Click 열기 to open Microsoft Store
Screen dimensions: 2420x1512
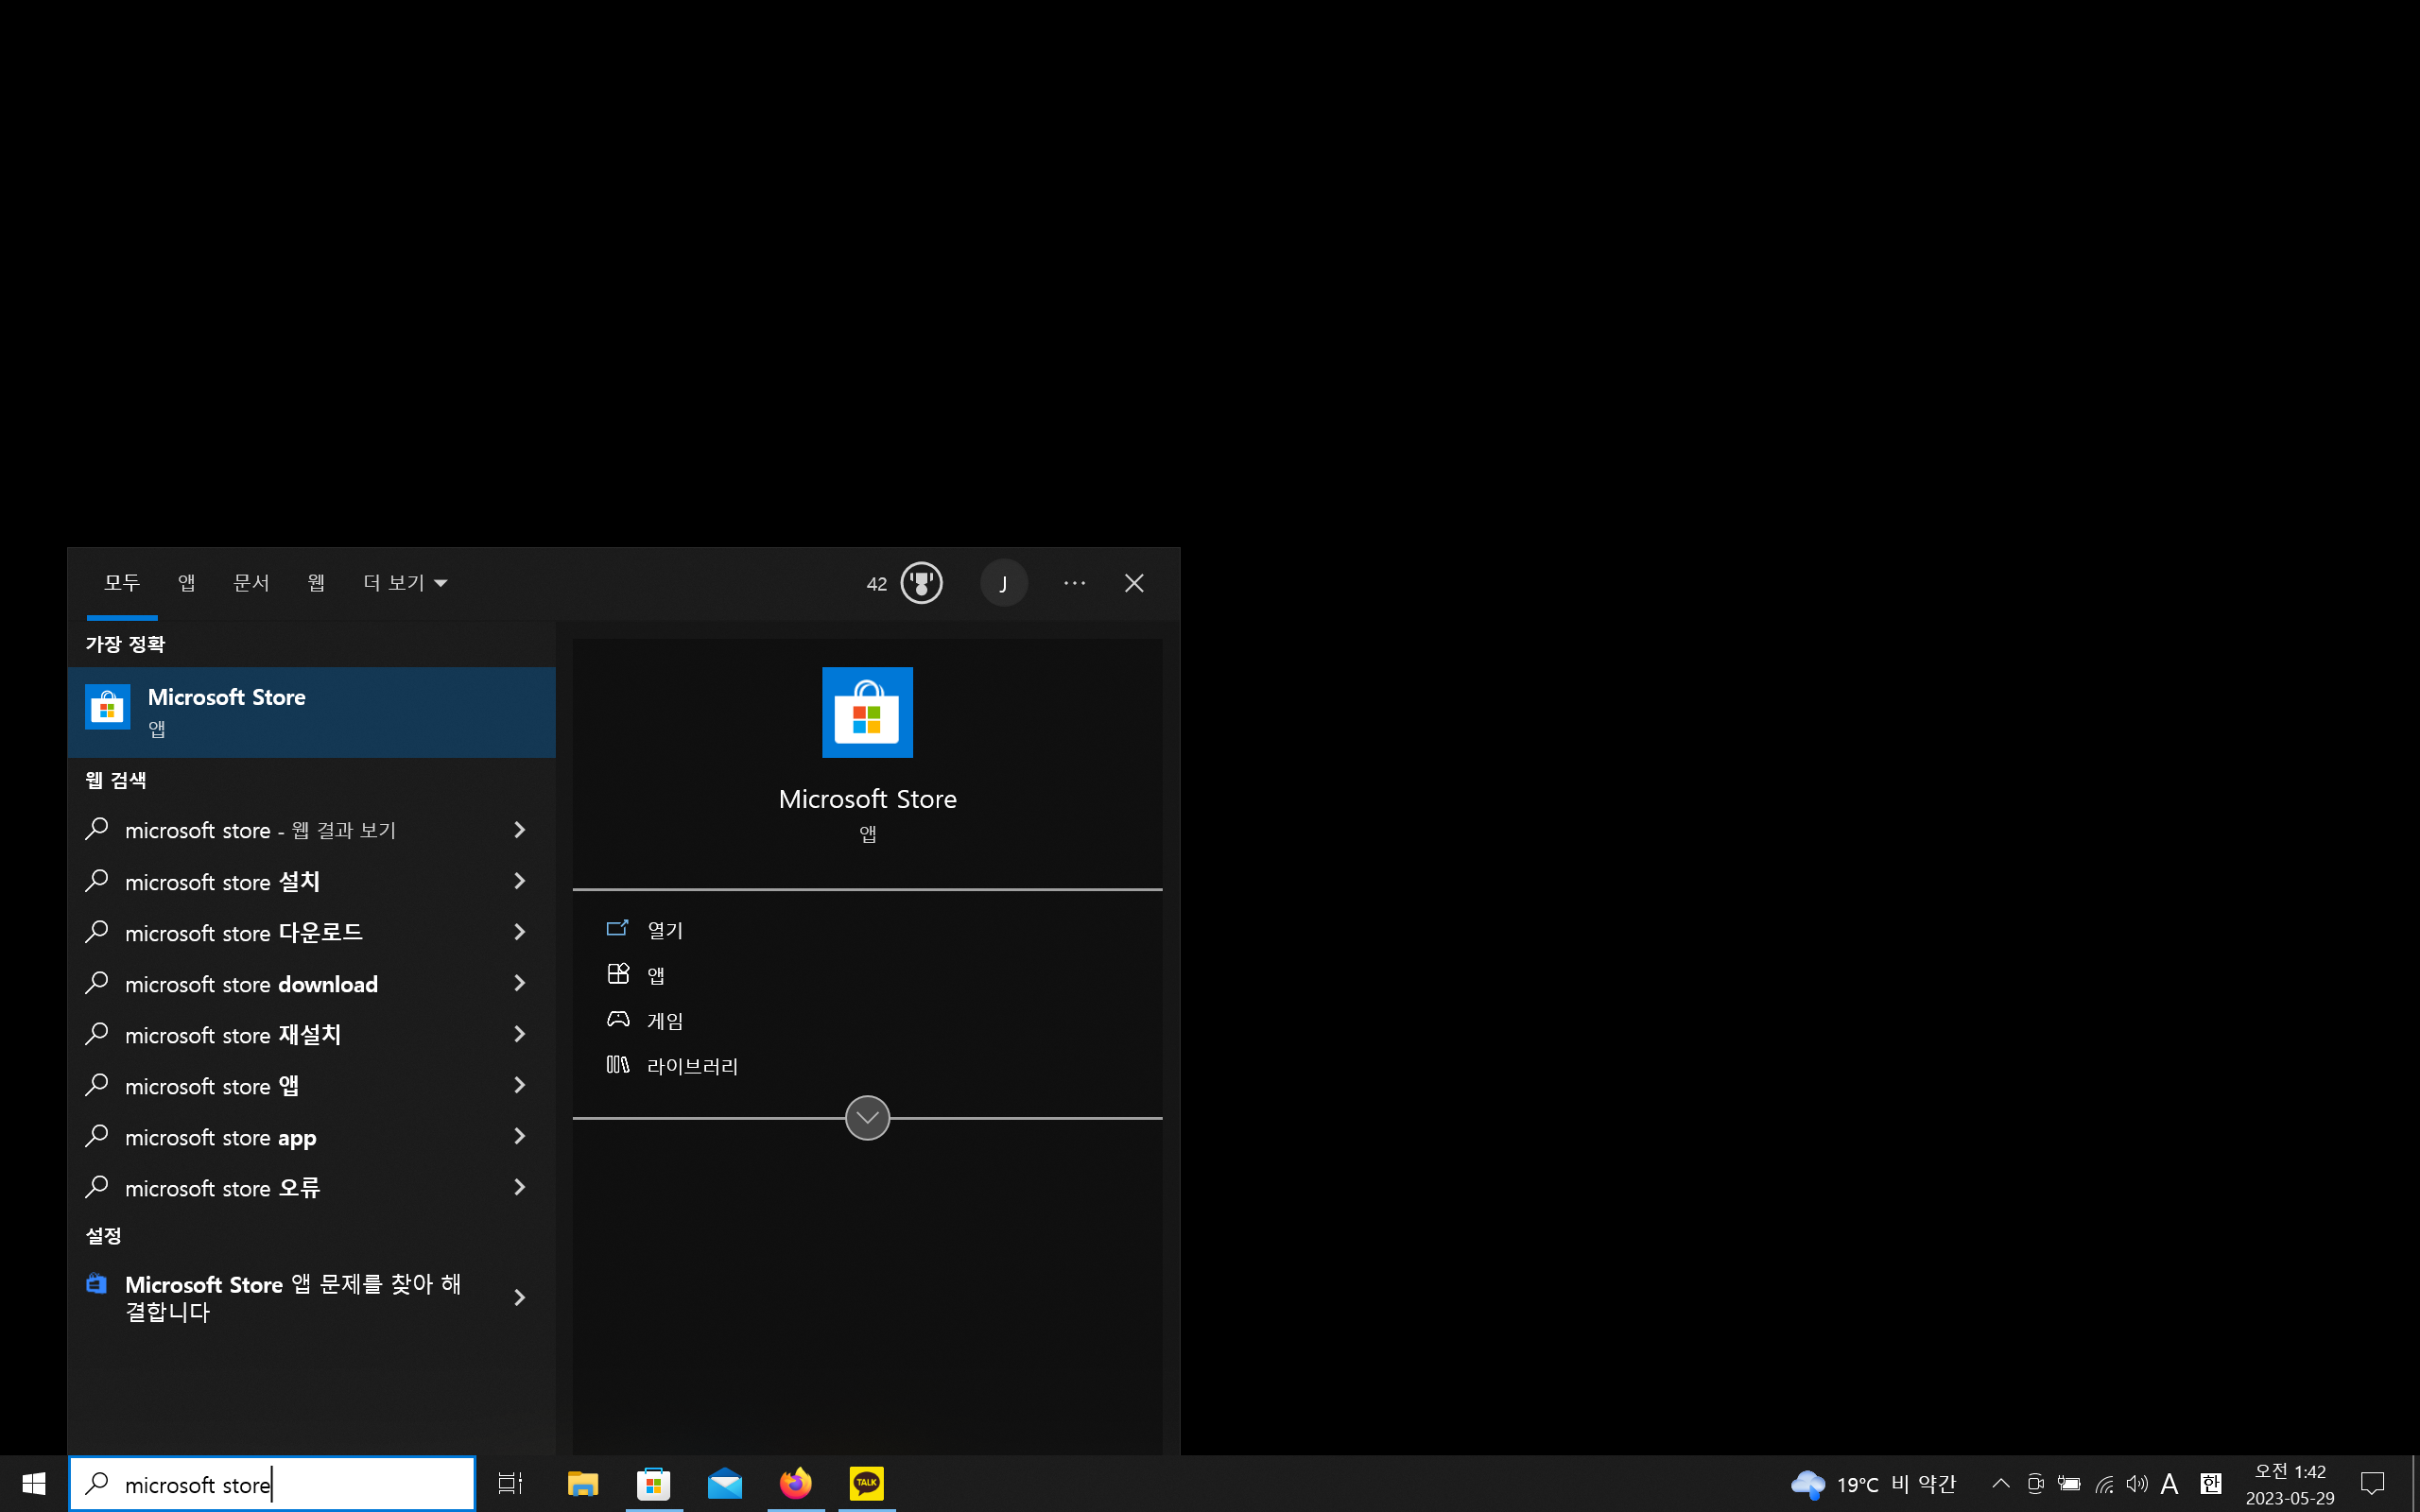[665, 930]
